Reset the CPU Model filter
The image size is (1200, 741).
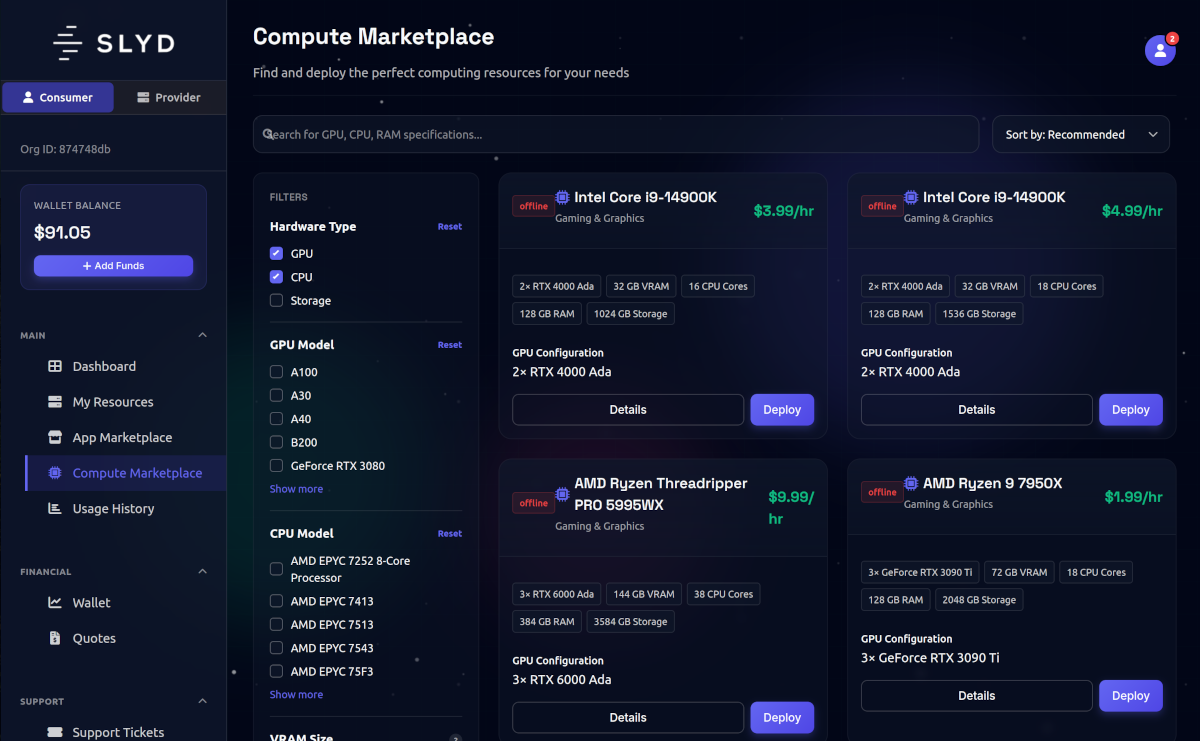coord(450,533)
